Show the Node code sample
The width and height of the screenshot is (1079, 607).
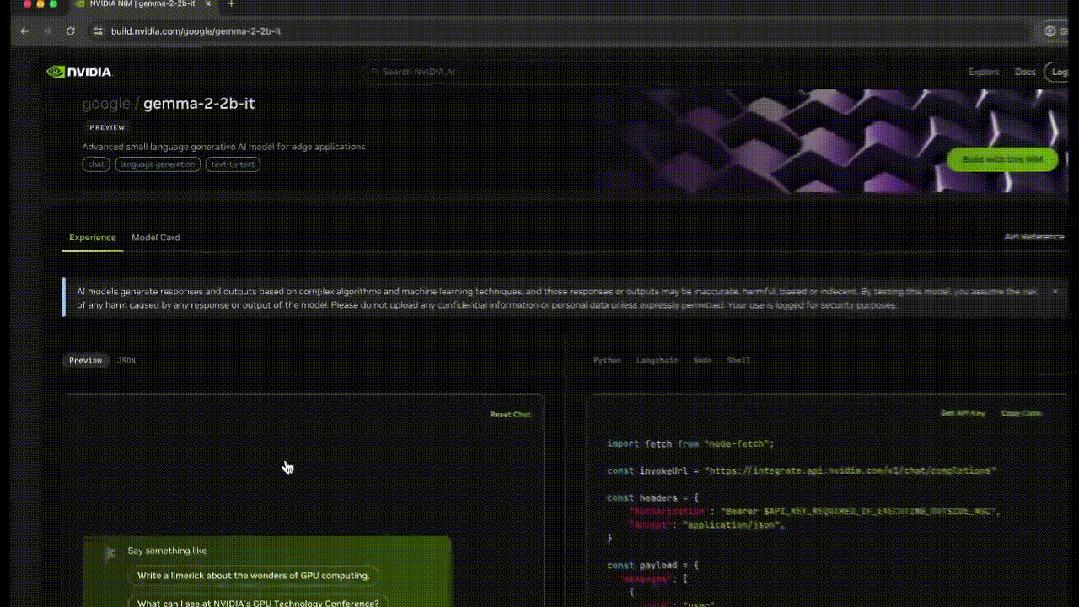[703, 360]
